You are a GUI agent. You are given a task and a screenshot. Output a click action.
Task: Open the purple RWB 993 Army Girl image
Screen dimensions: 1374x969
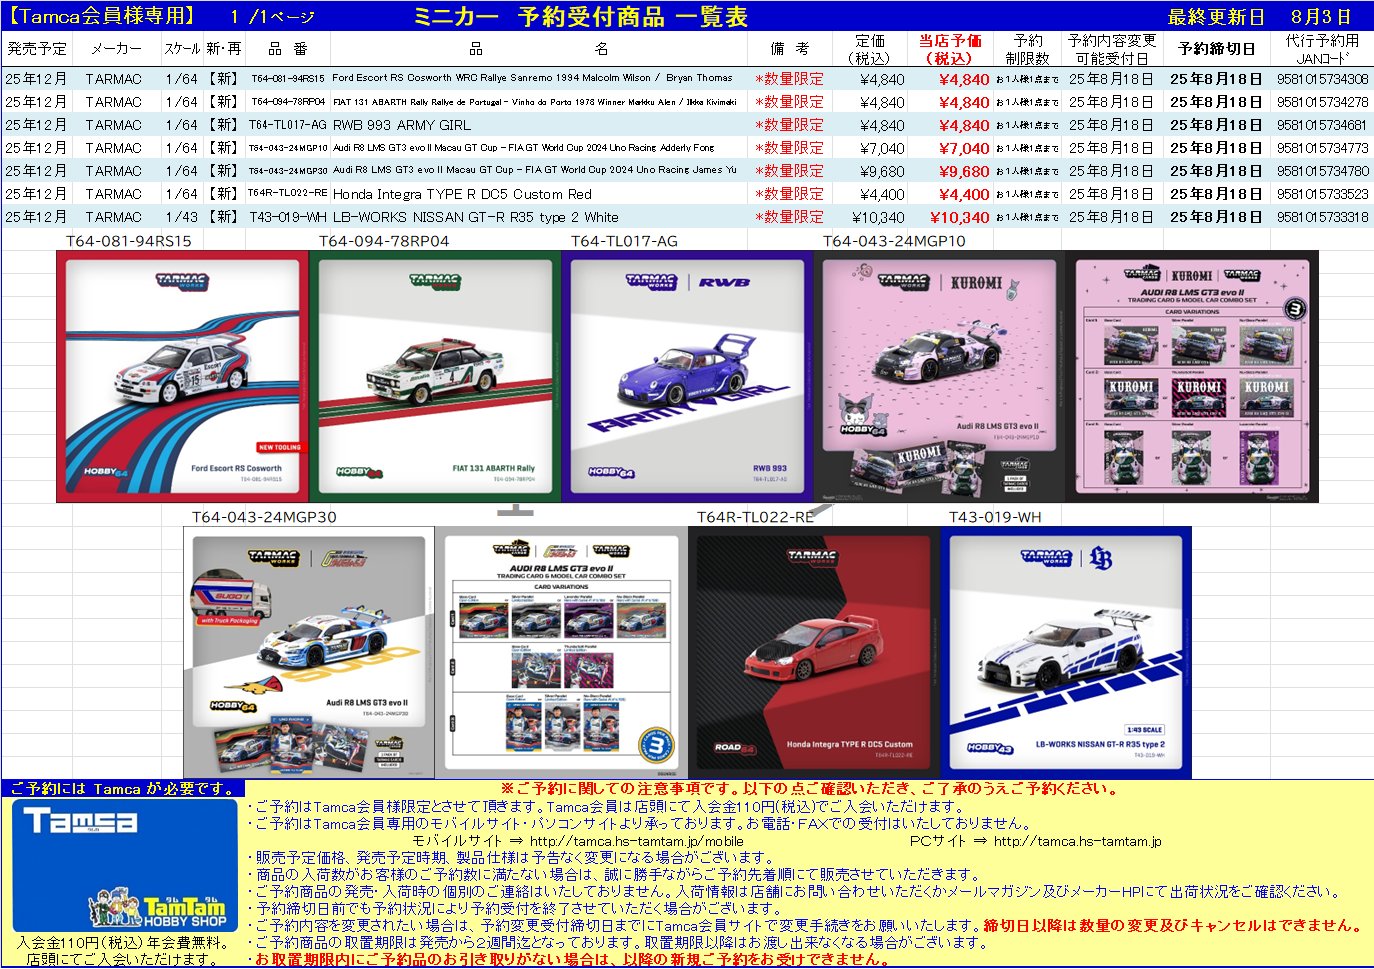(687, 376)
